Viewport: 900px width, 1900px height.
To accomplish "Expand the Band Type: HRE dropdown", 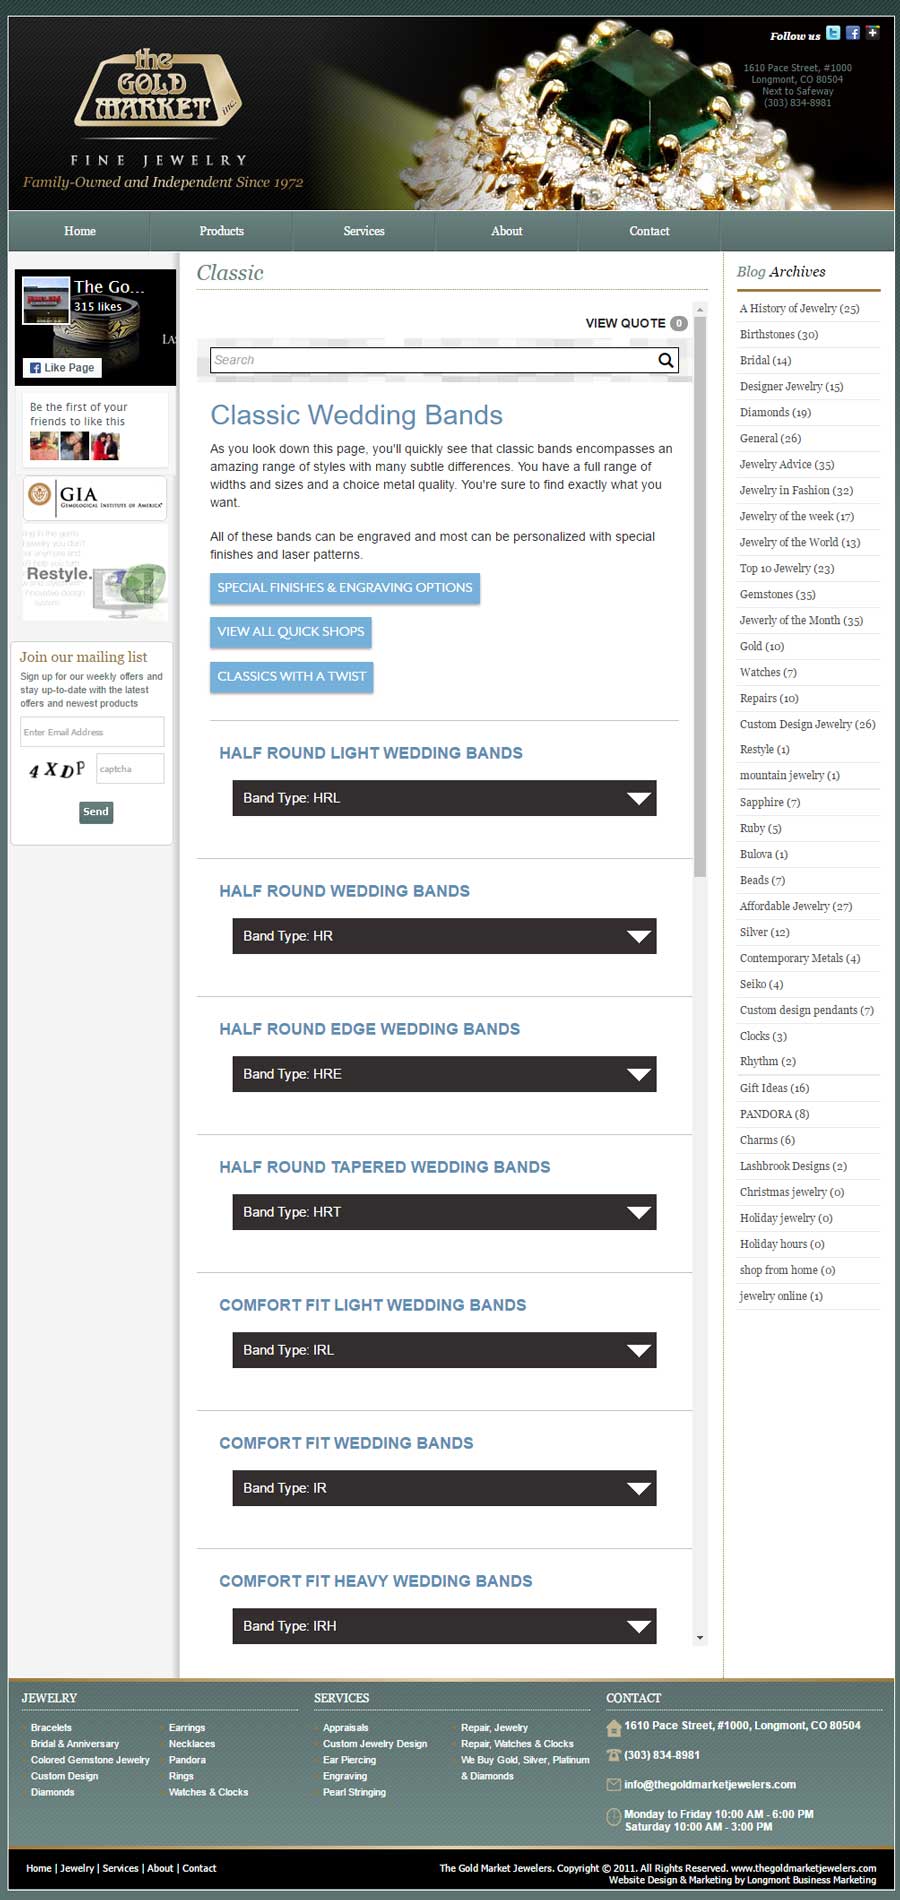I will (444, 1074).
